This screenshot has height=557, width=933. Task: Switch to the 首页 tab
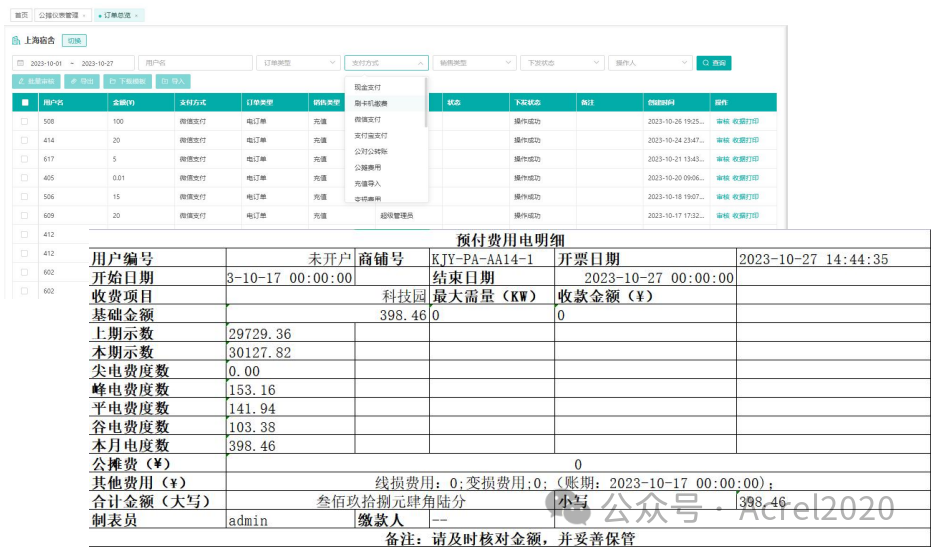point(21,15)
